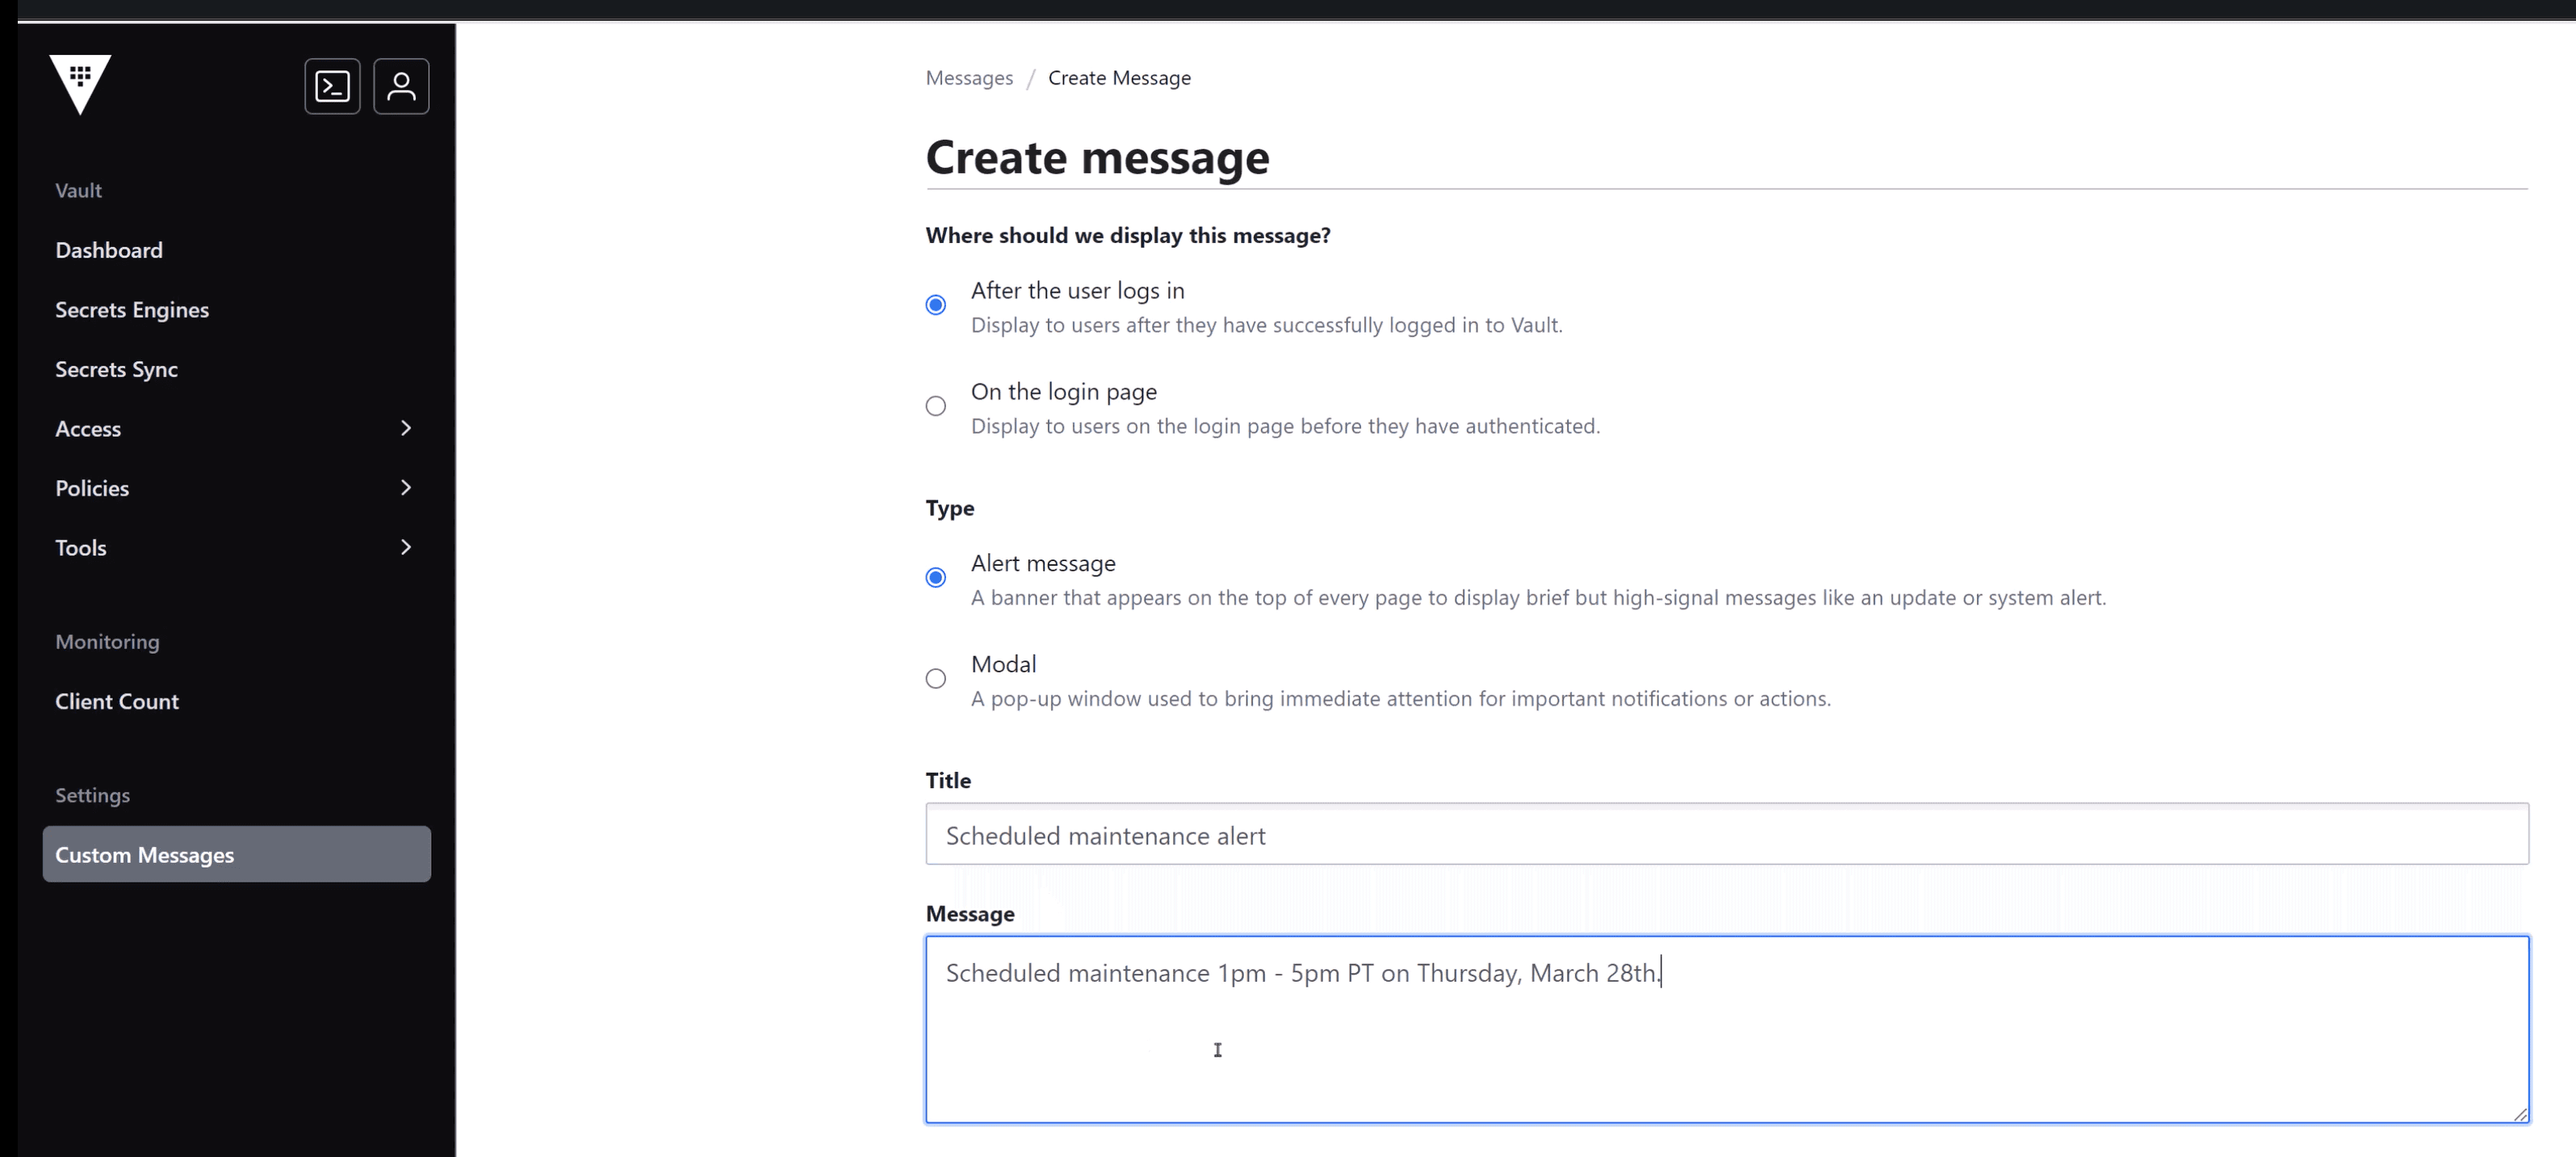Click the Create Message breadcrumb text
The width and height of the screenshot is (2576, 1157).
click(1119, 78)
